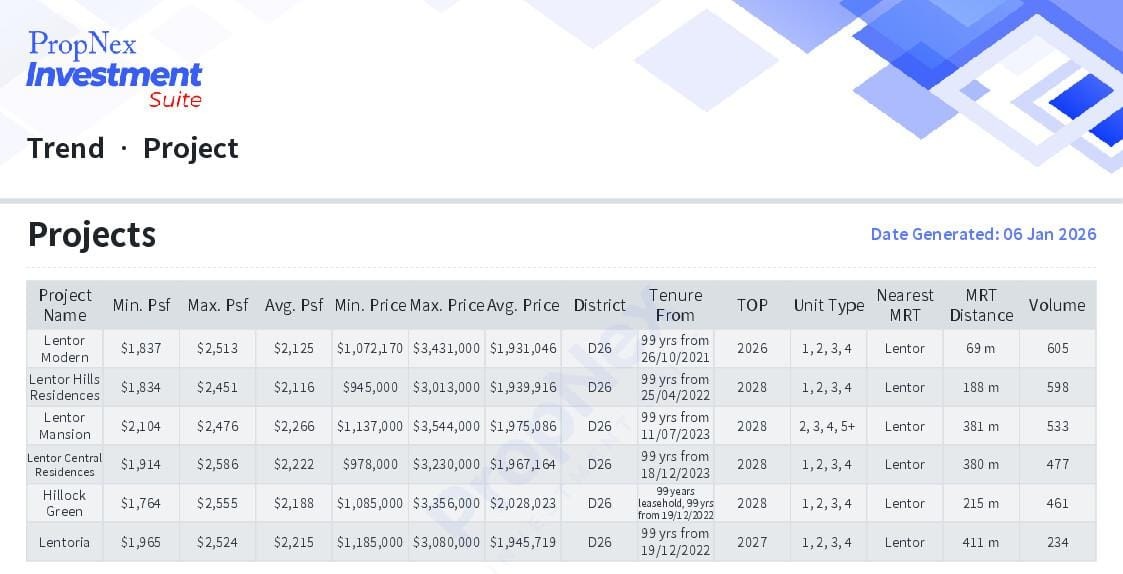Viewport: 1123px width, 574px height.
Task: Click the 605 volume cell
Action: 1057,349
